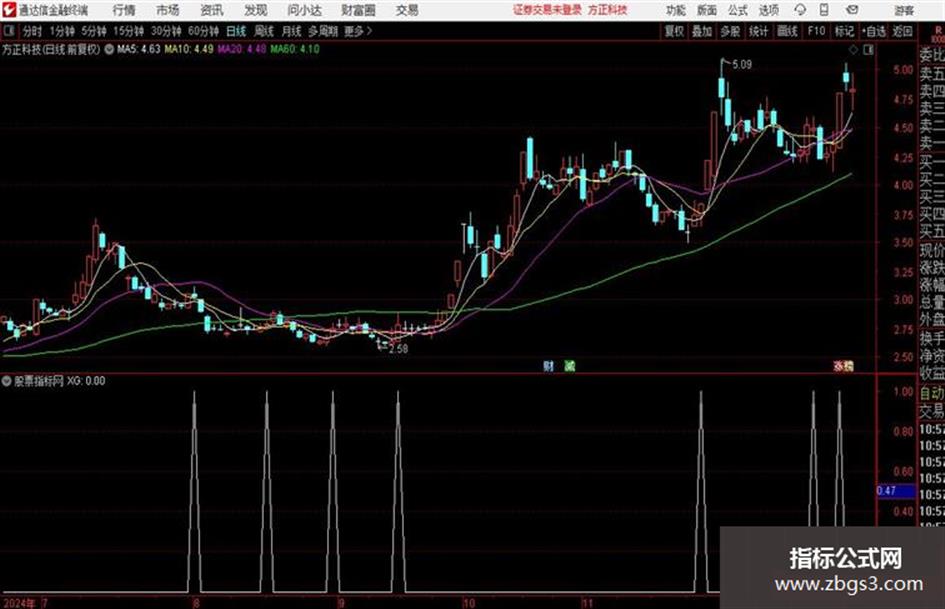Click the 复权 toolbar button

674,31
